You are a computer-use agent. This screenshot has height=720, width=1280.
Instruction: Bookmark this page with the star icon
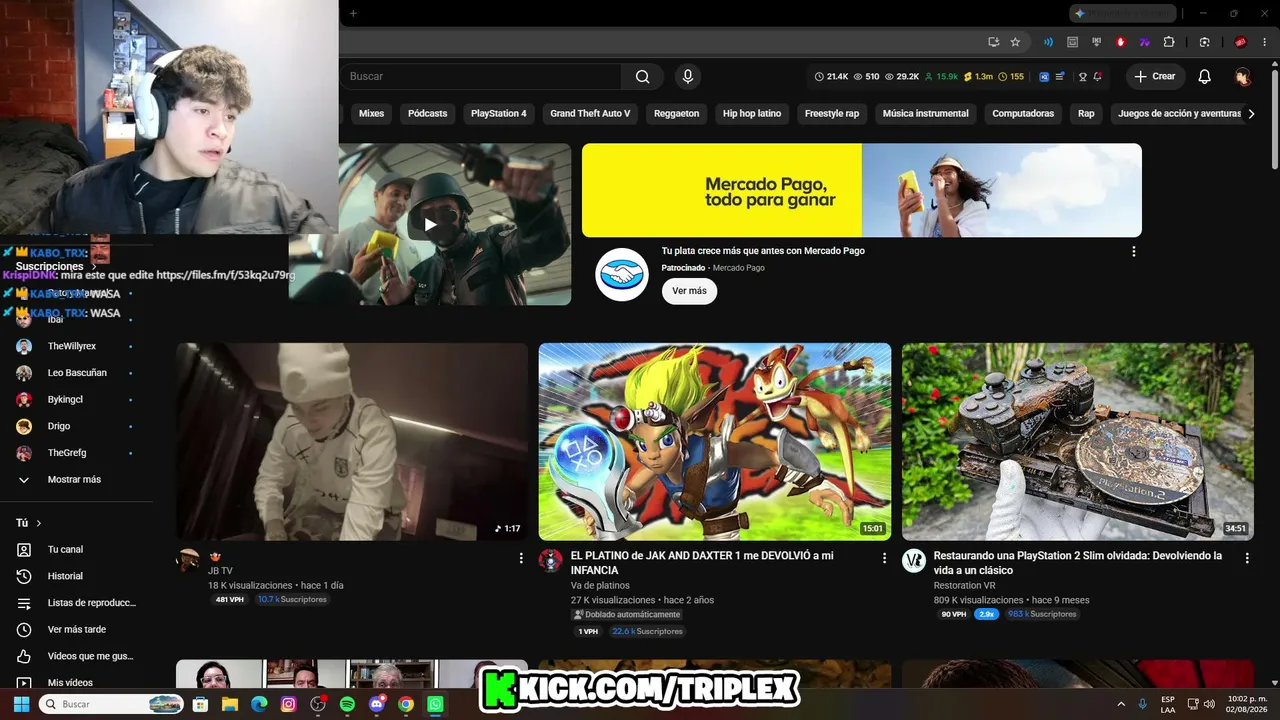(x=1015, y=42)
